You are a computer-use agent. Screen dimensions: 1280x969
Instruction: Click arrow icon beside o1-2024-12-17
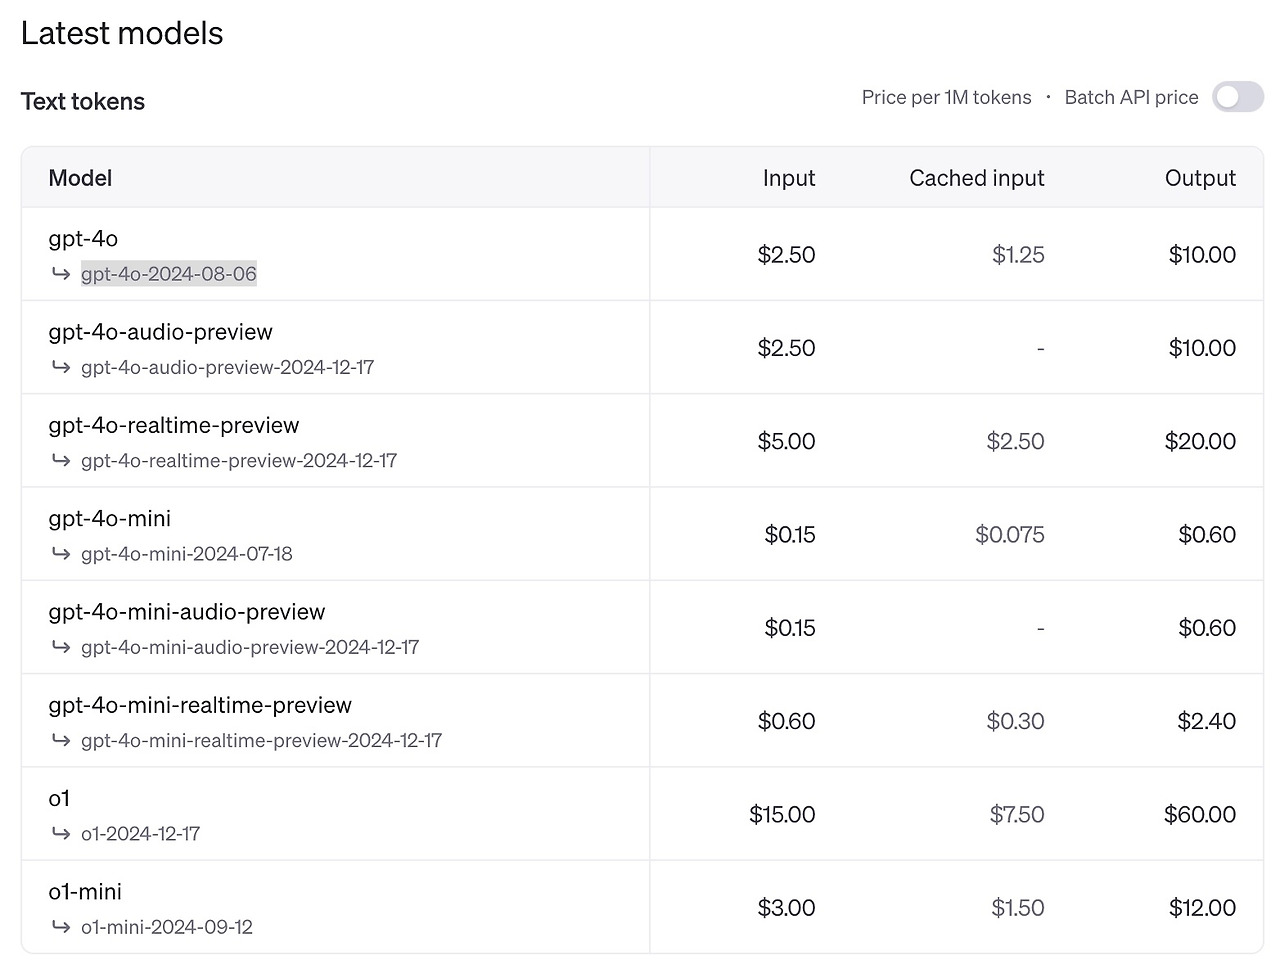point(61,833)
